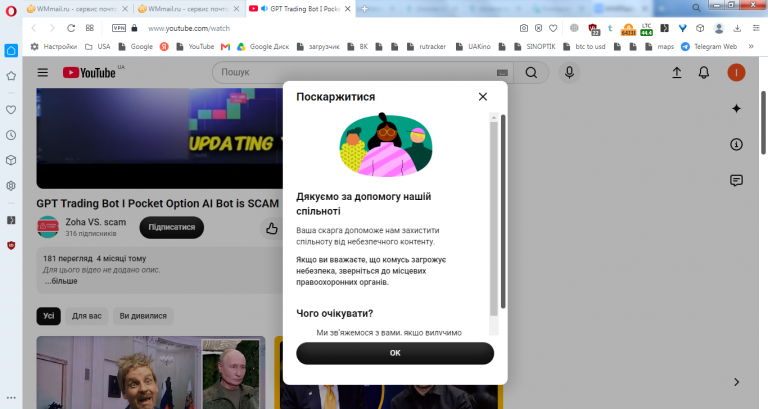Open the Настройки bookmark

pyautogui.click(x=54, y=47)
